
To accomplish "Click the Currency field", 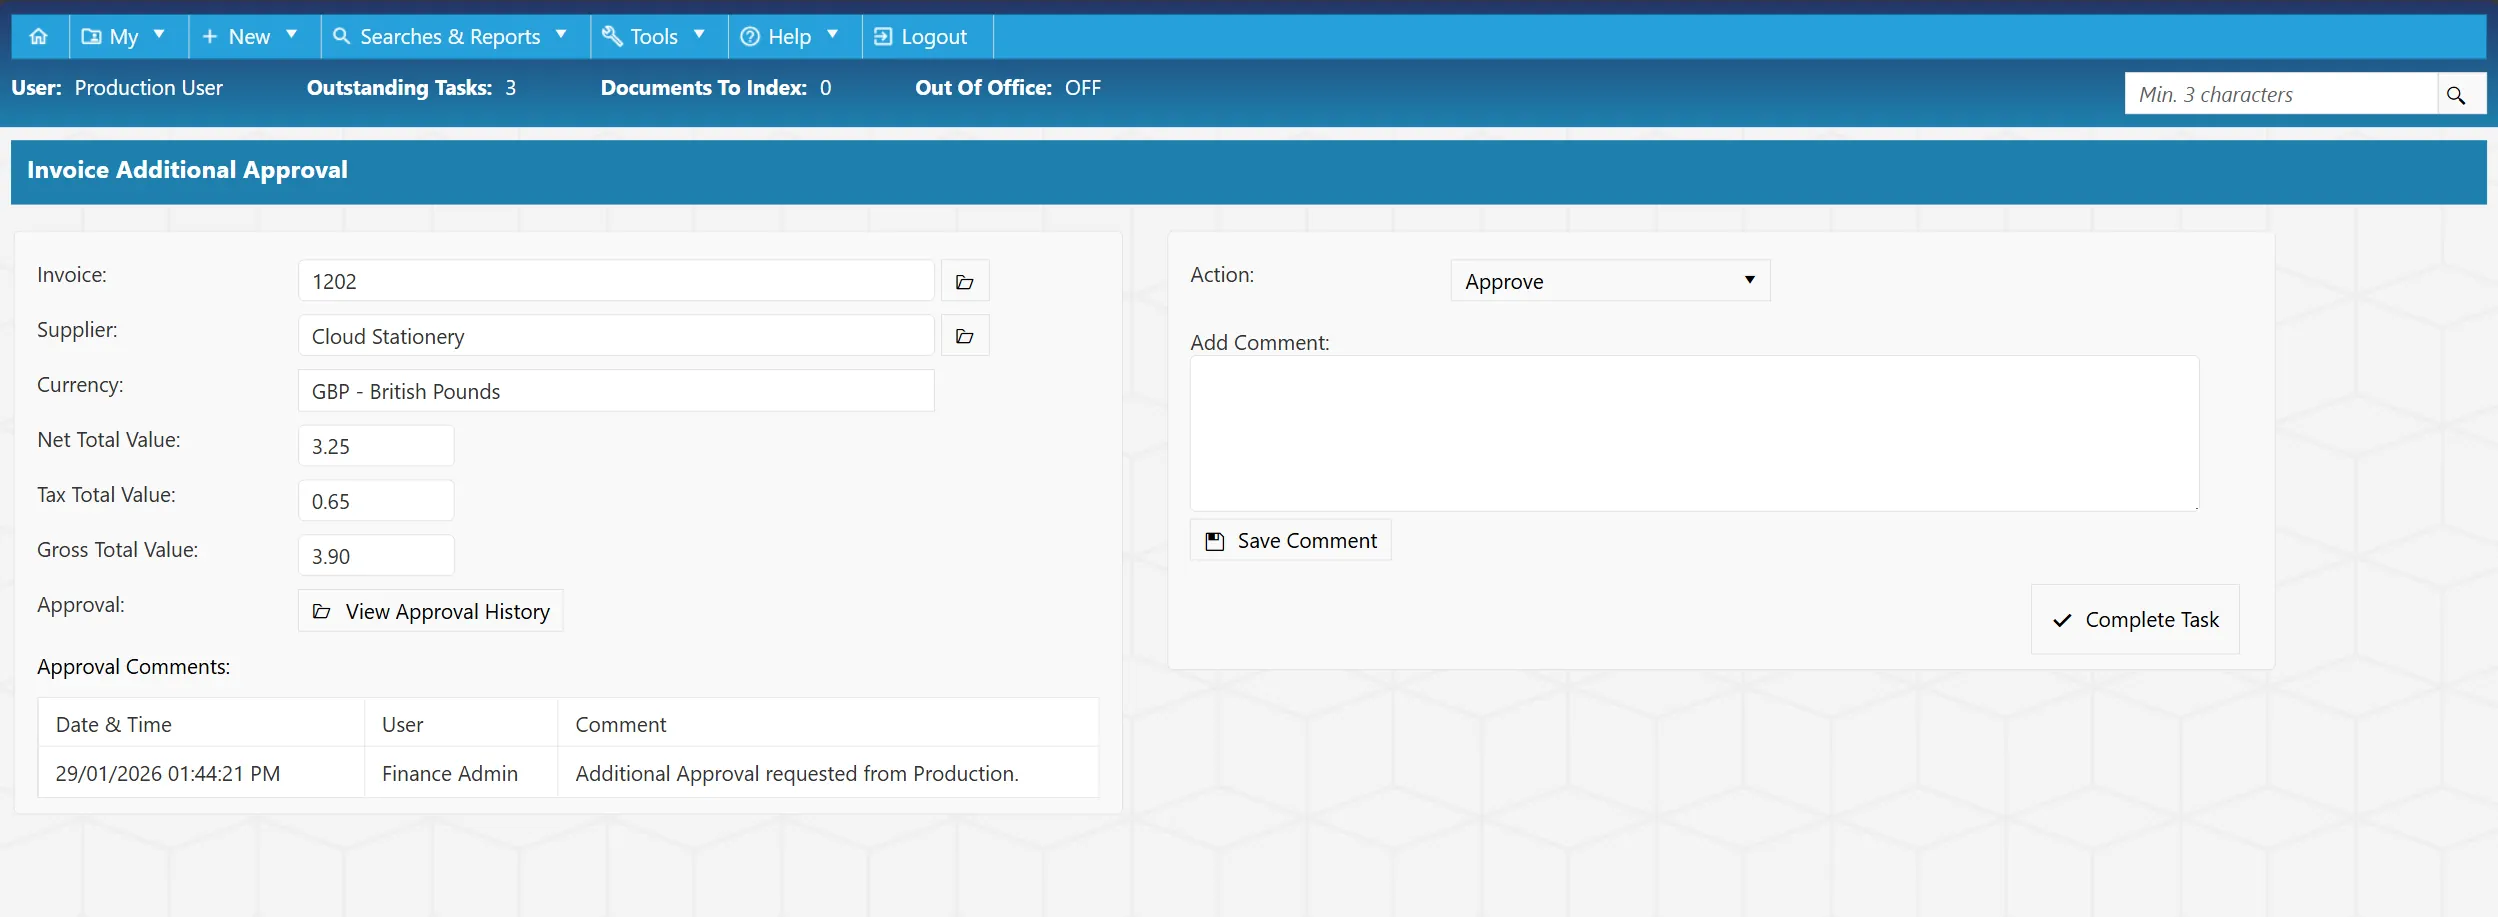I will click(x=616, y=391).
